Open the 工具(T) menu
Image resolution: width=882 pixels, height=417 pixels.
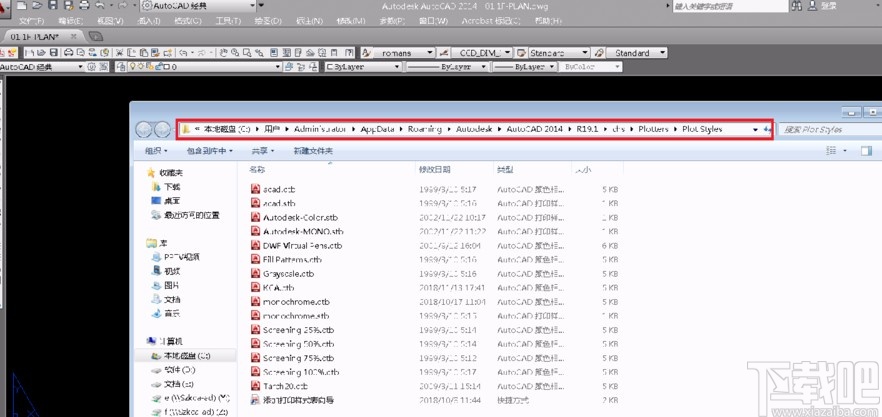(228, 21)
